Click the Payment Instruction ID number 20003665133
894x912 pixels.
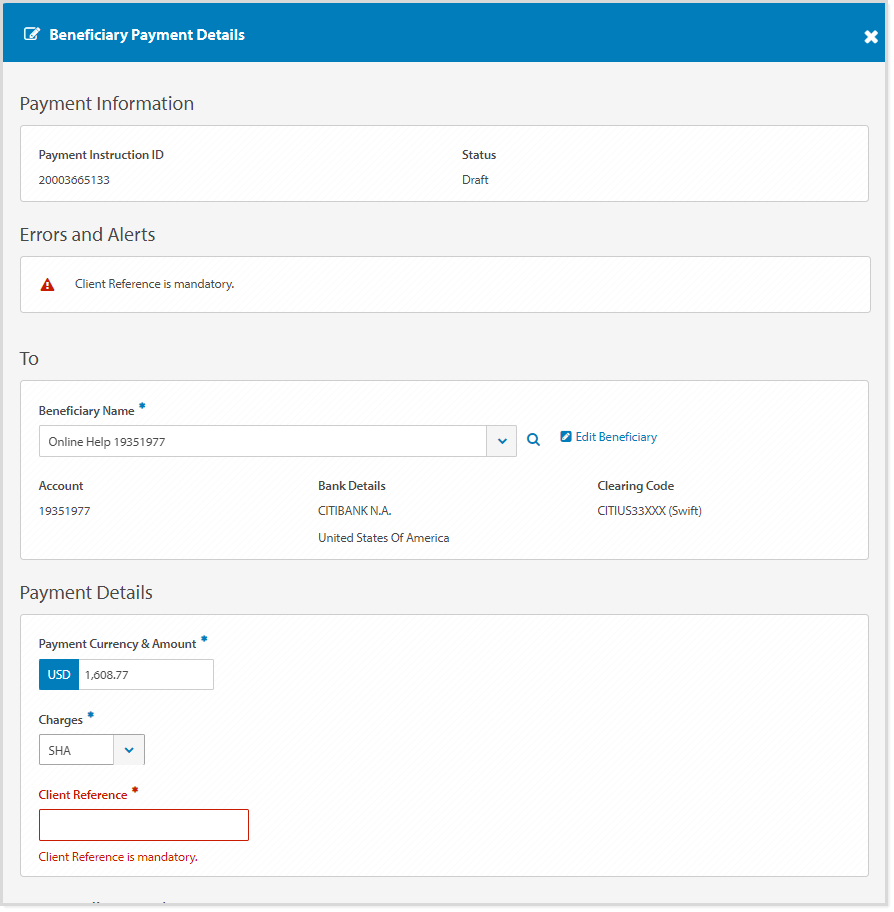(x=74, y=181)
